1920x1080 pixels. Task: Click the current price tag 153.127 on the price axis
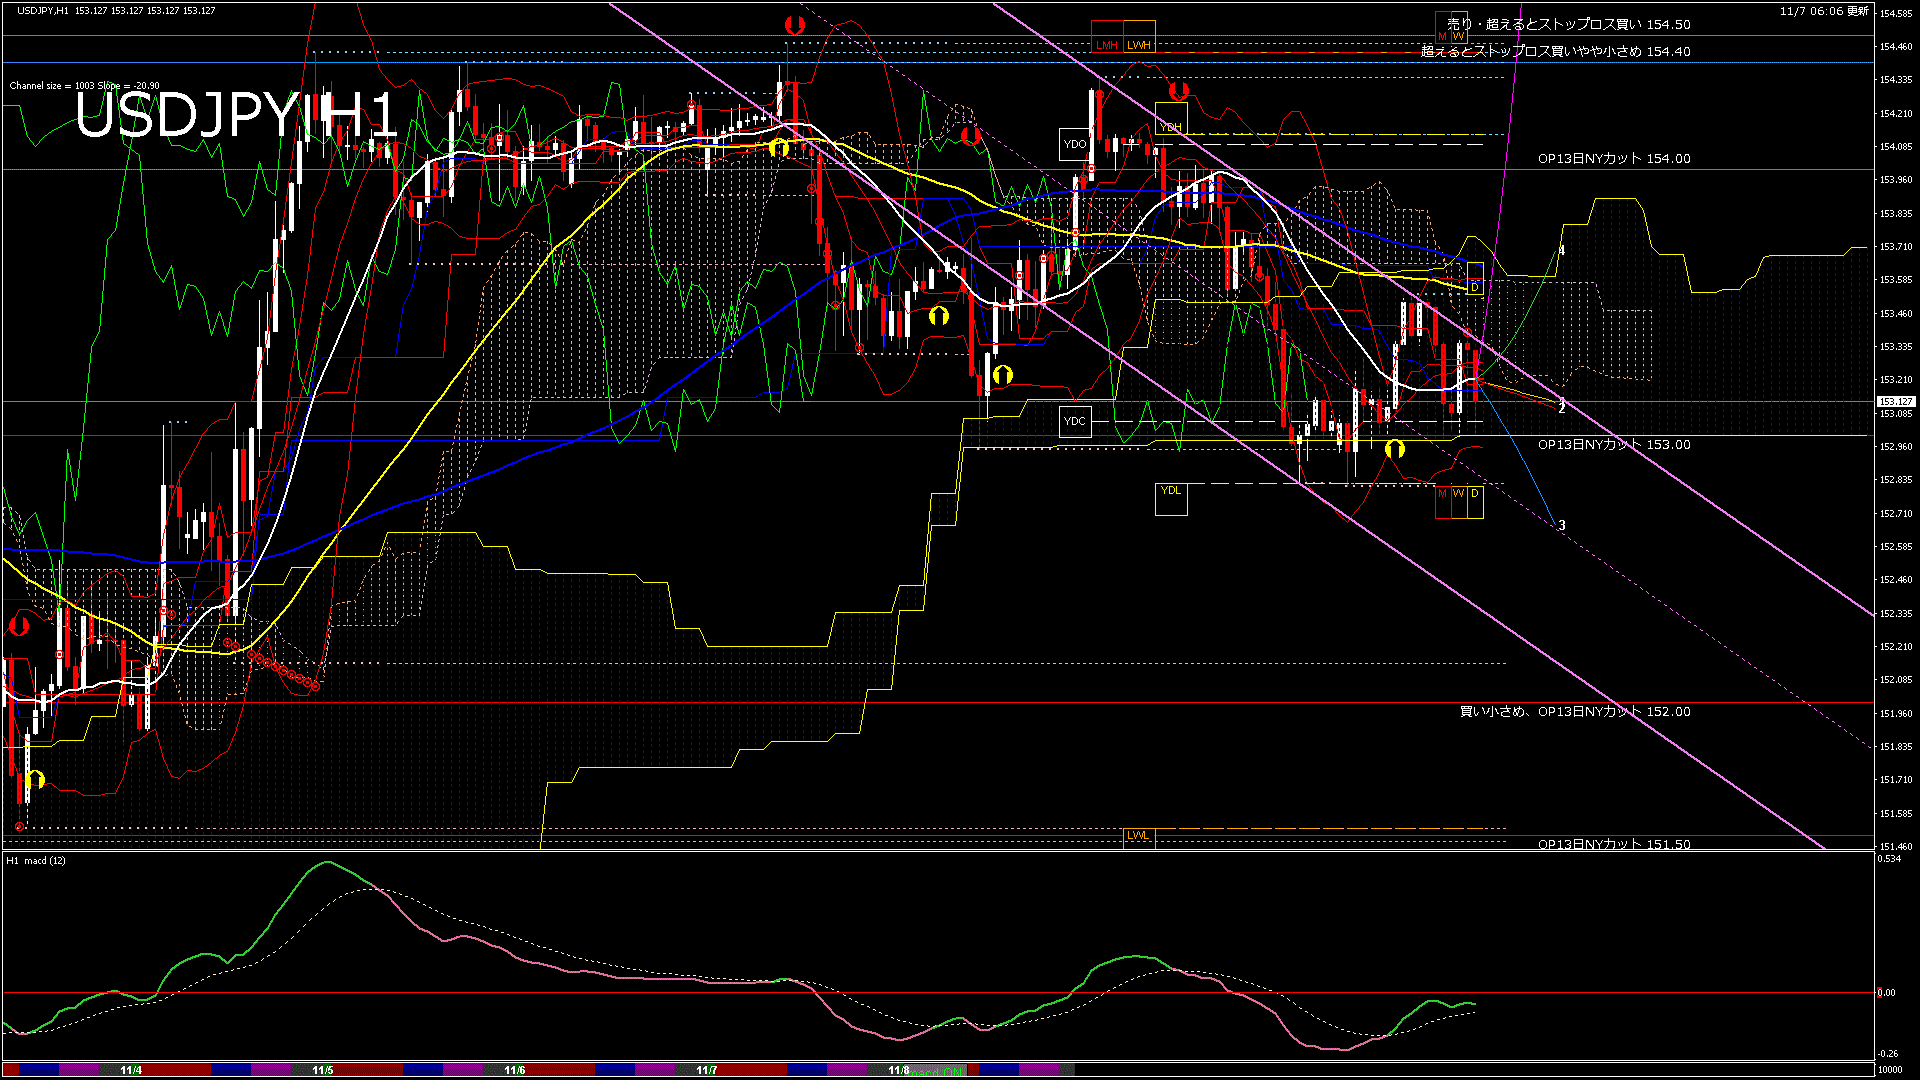click(1894, 401)
